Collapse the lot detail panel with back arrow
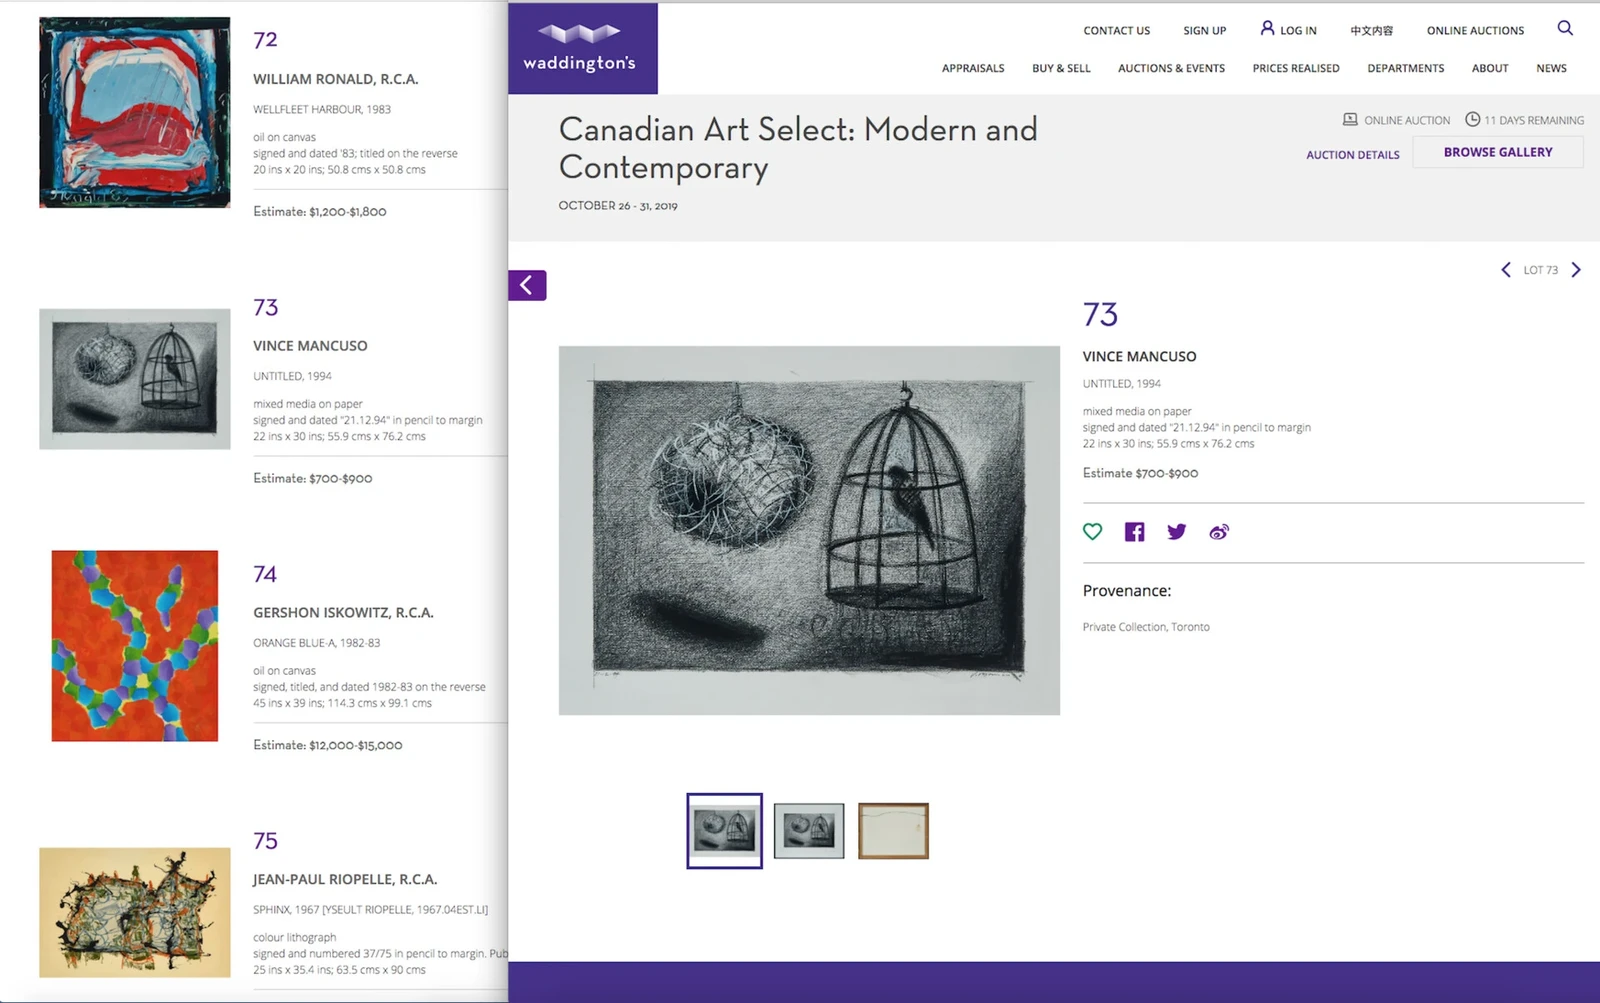Screen dimensions: 1600x1003 click(527, 285)
